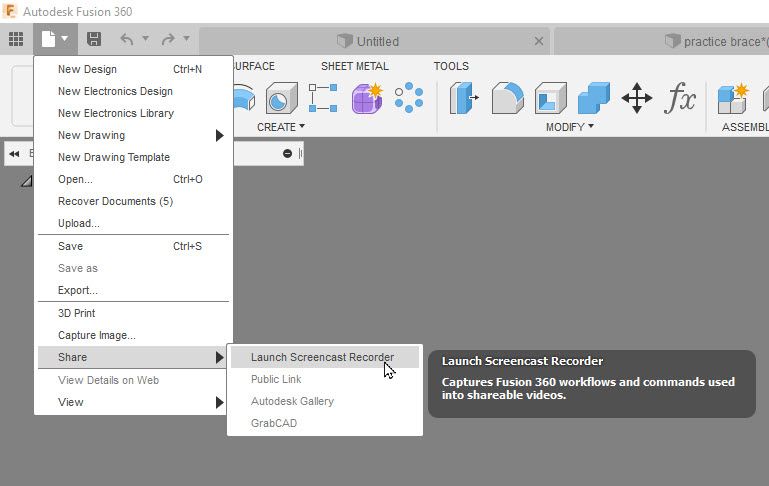Select the Combine tool icon

[x=594, y=98]
